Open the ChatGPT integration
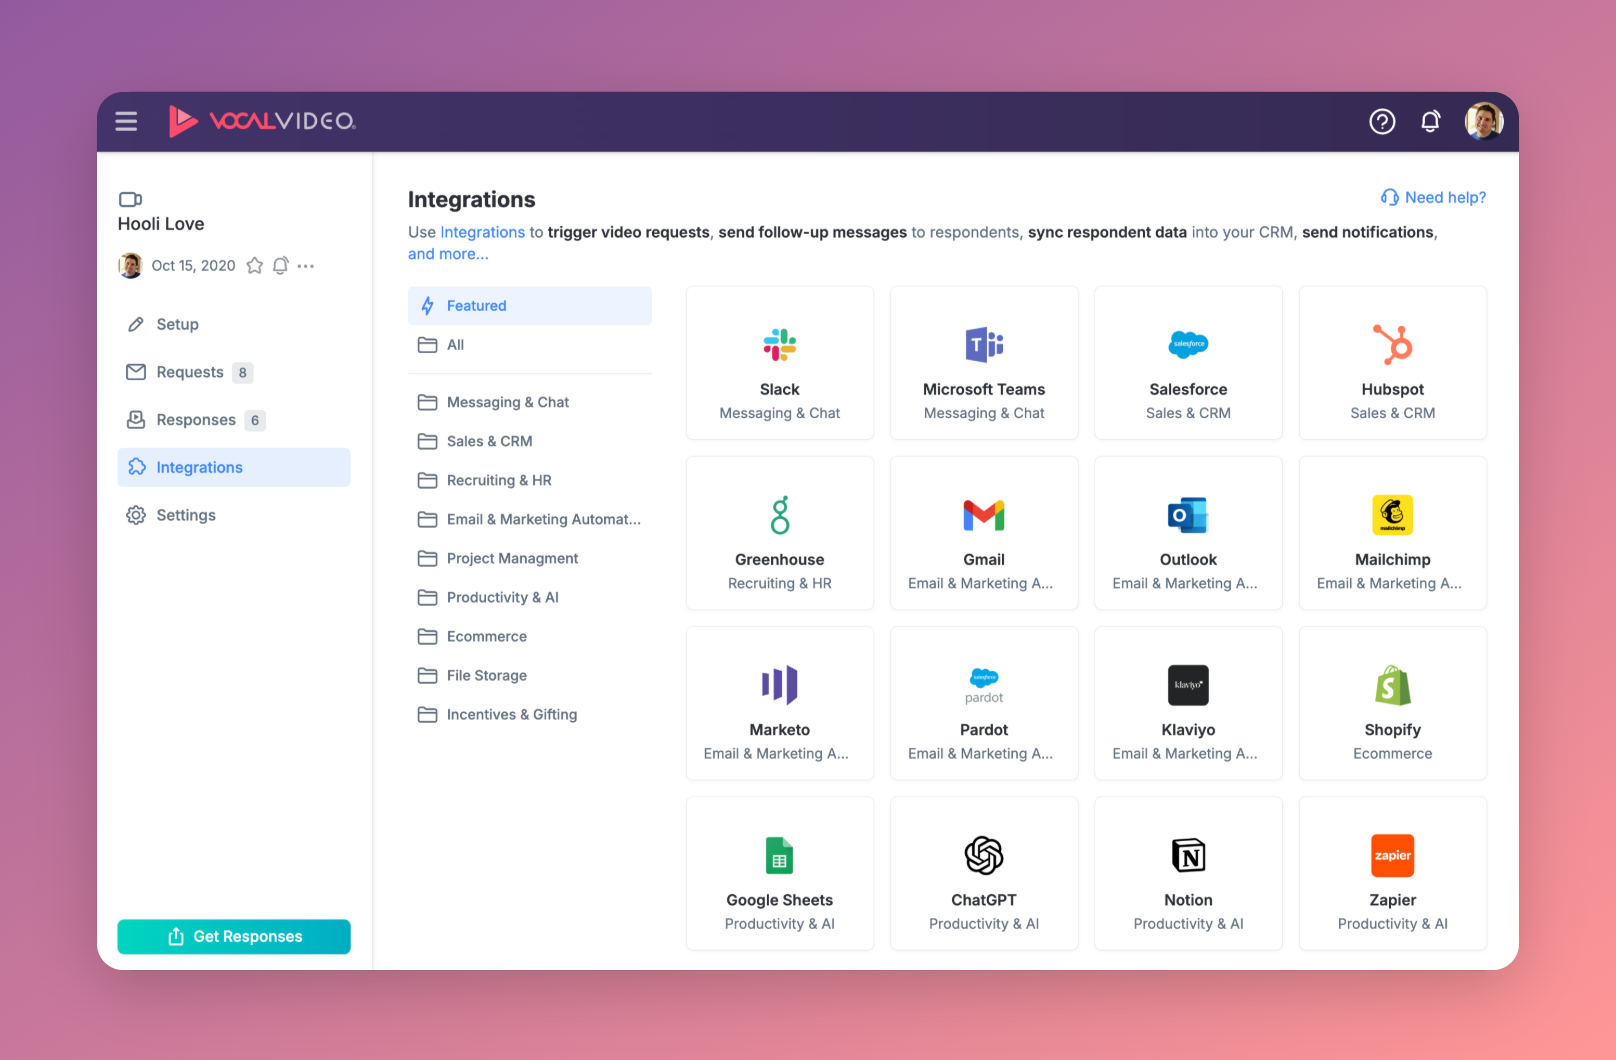The height and width of the screenshot is (1060, 1616). click(x=983, y=872)
